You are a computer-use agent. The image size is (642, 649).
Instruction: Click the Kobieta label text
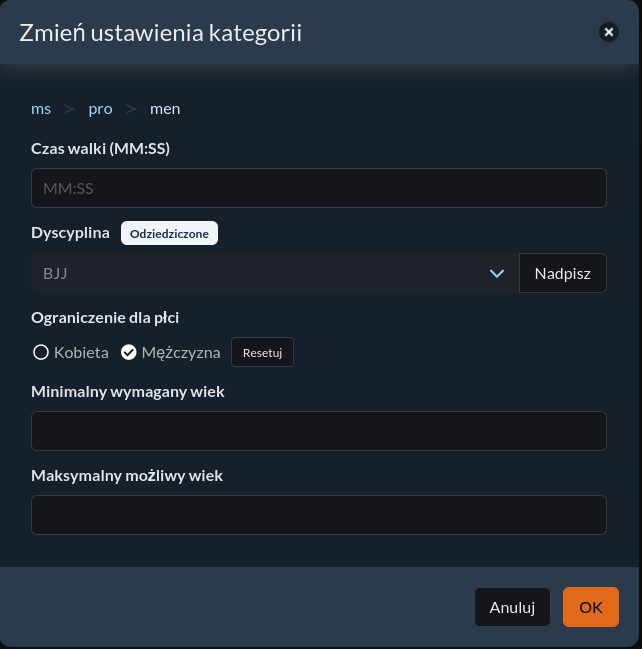pos(81,353)
